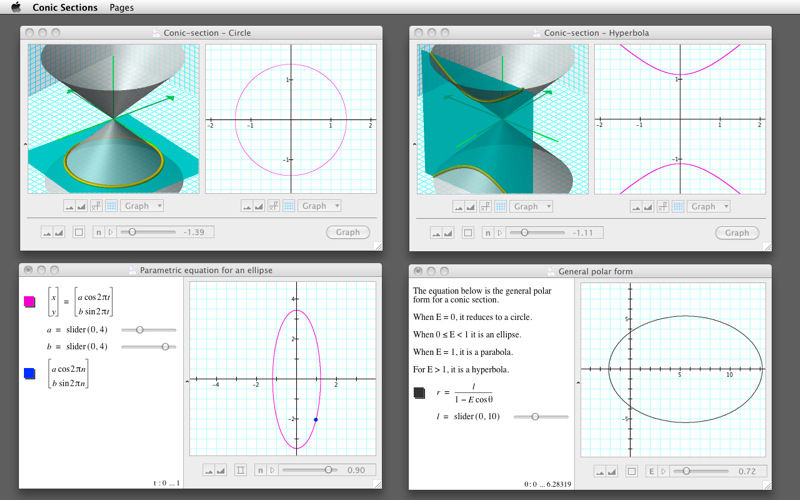Zoom in the General polar form graph
This screenshot has height=500, width=800.
coord(612,471)
